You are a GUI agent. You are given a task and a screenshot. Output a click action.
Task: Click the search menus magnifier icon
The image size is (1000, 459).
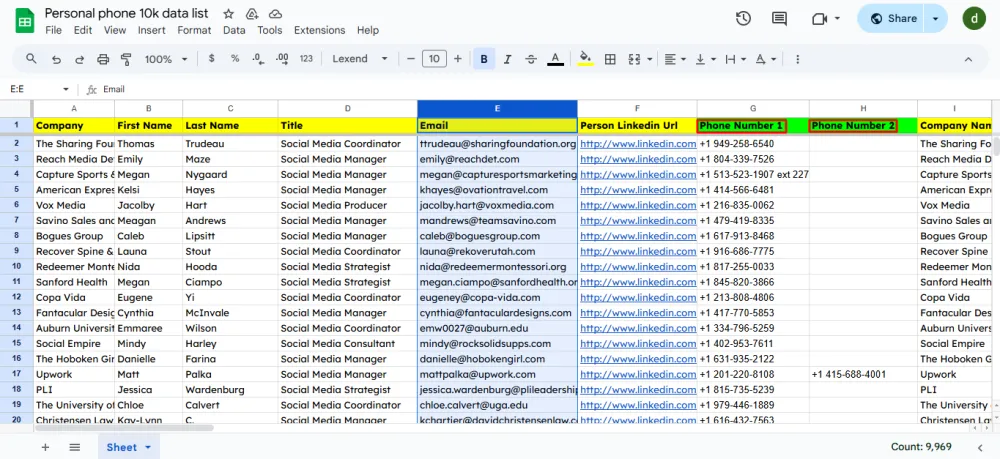point(31,59)
